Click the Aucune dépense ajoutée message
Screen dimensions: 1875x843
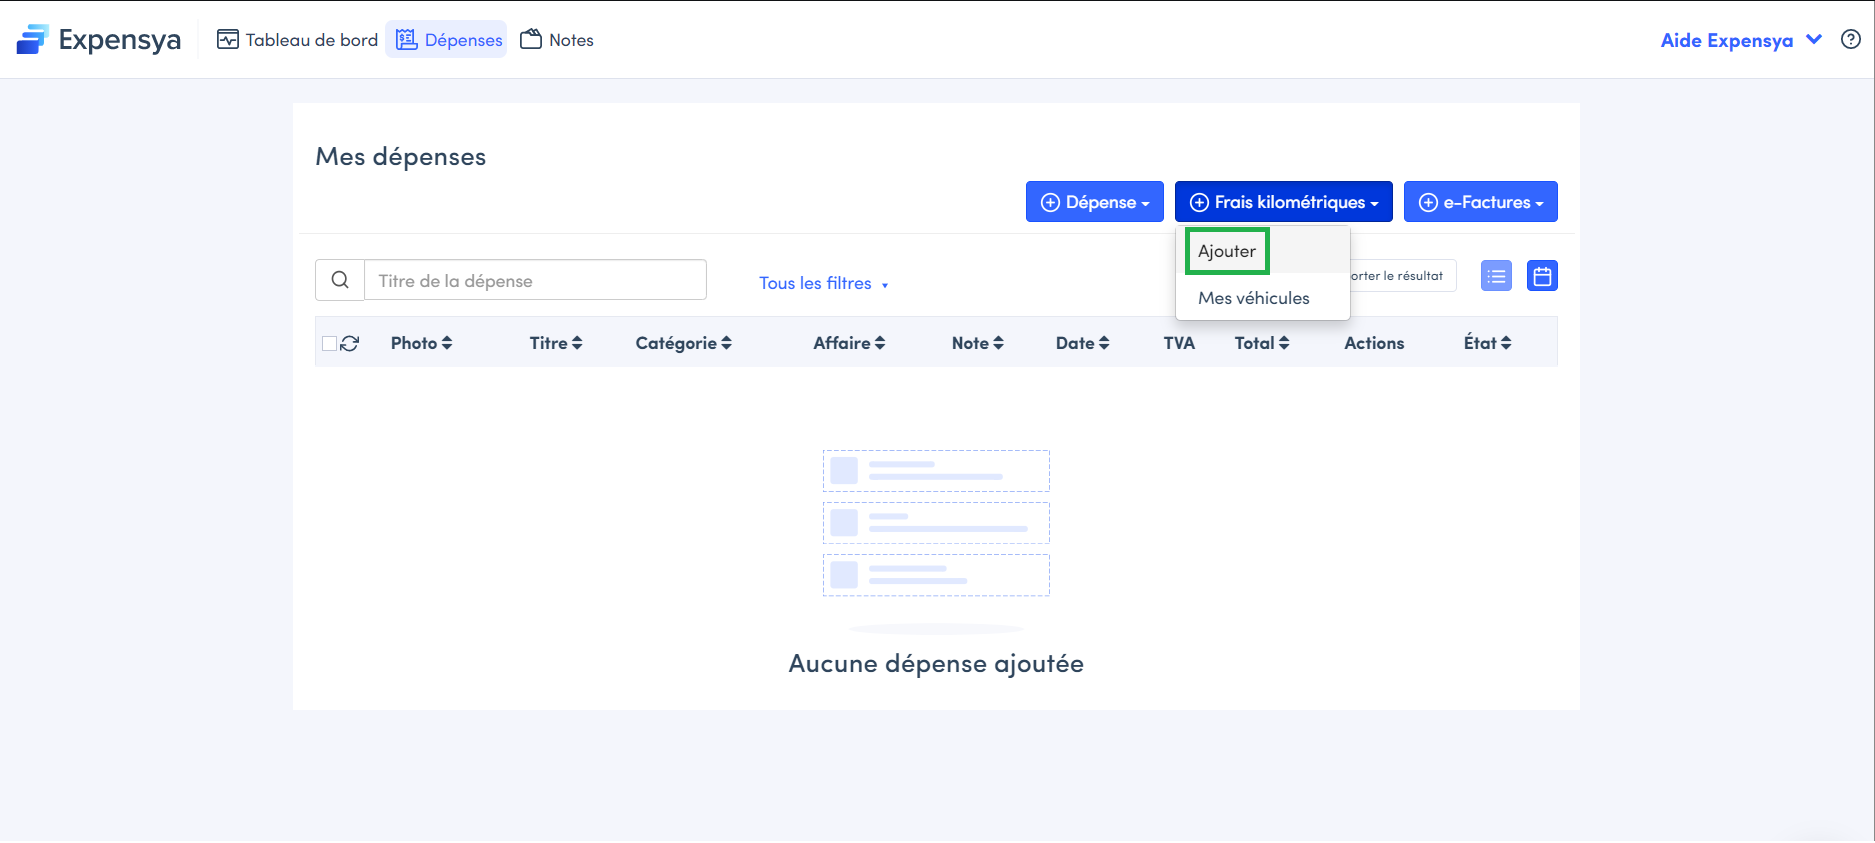(x=936, y=664)
